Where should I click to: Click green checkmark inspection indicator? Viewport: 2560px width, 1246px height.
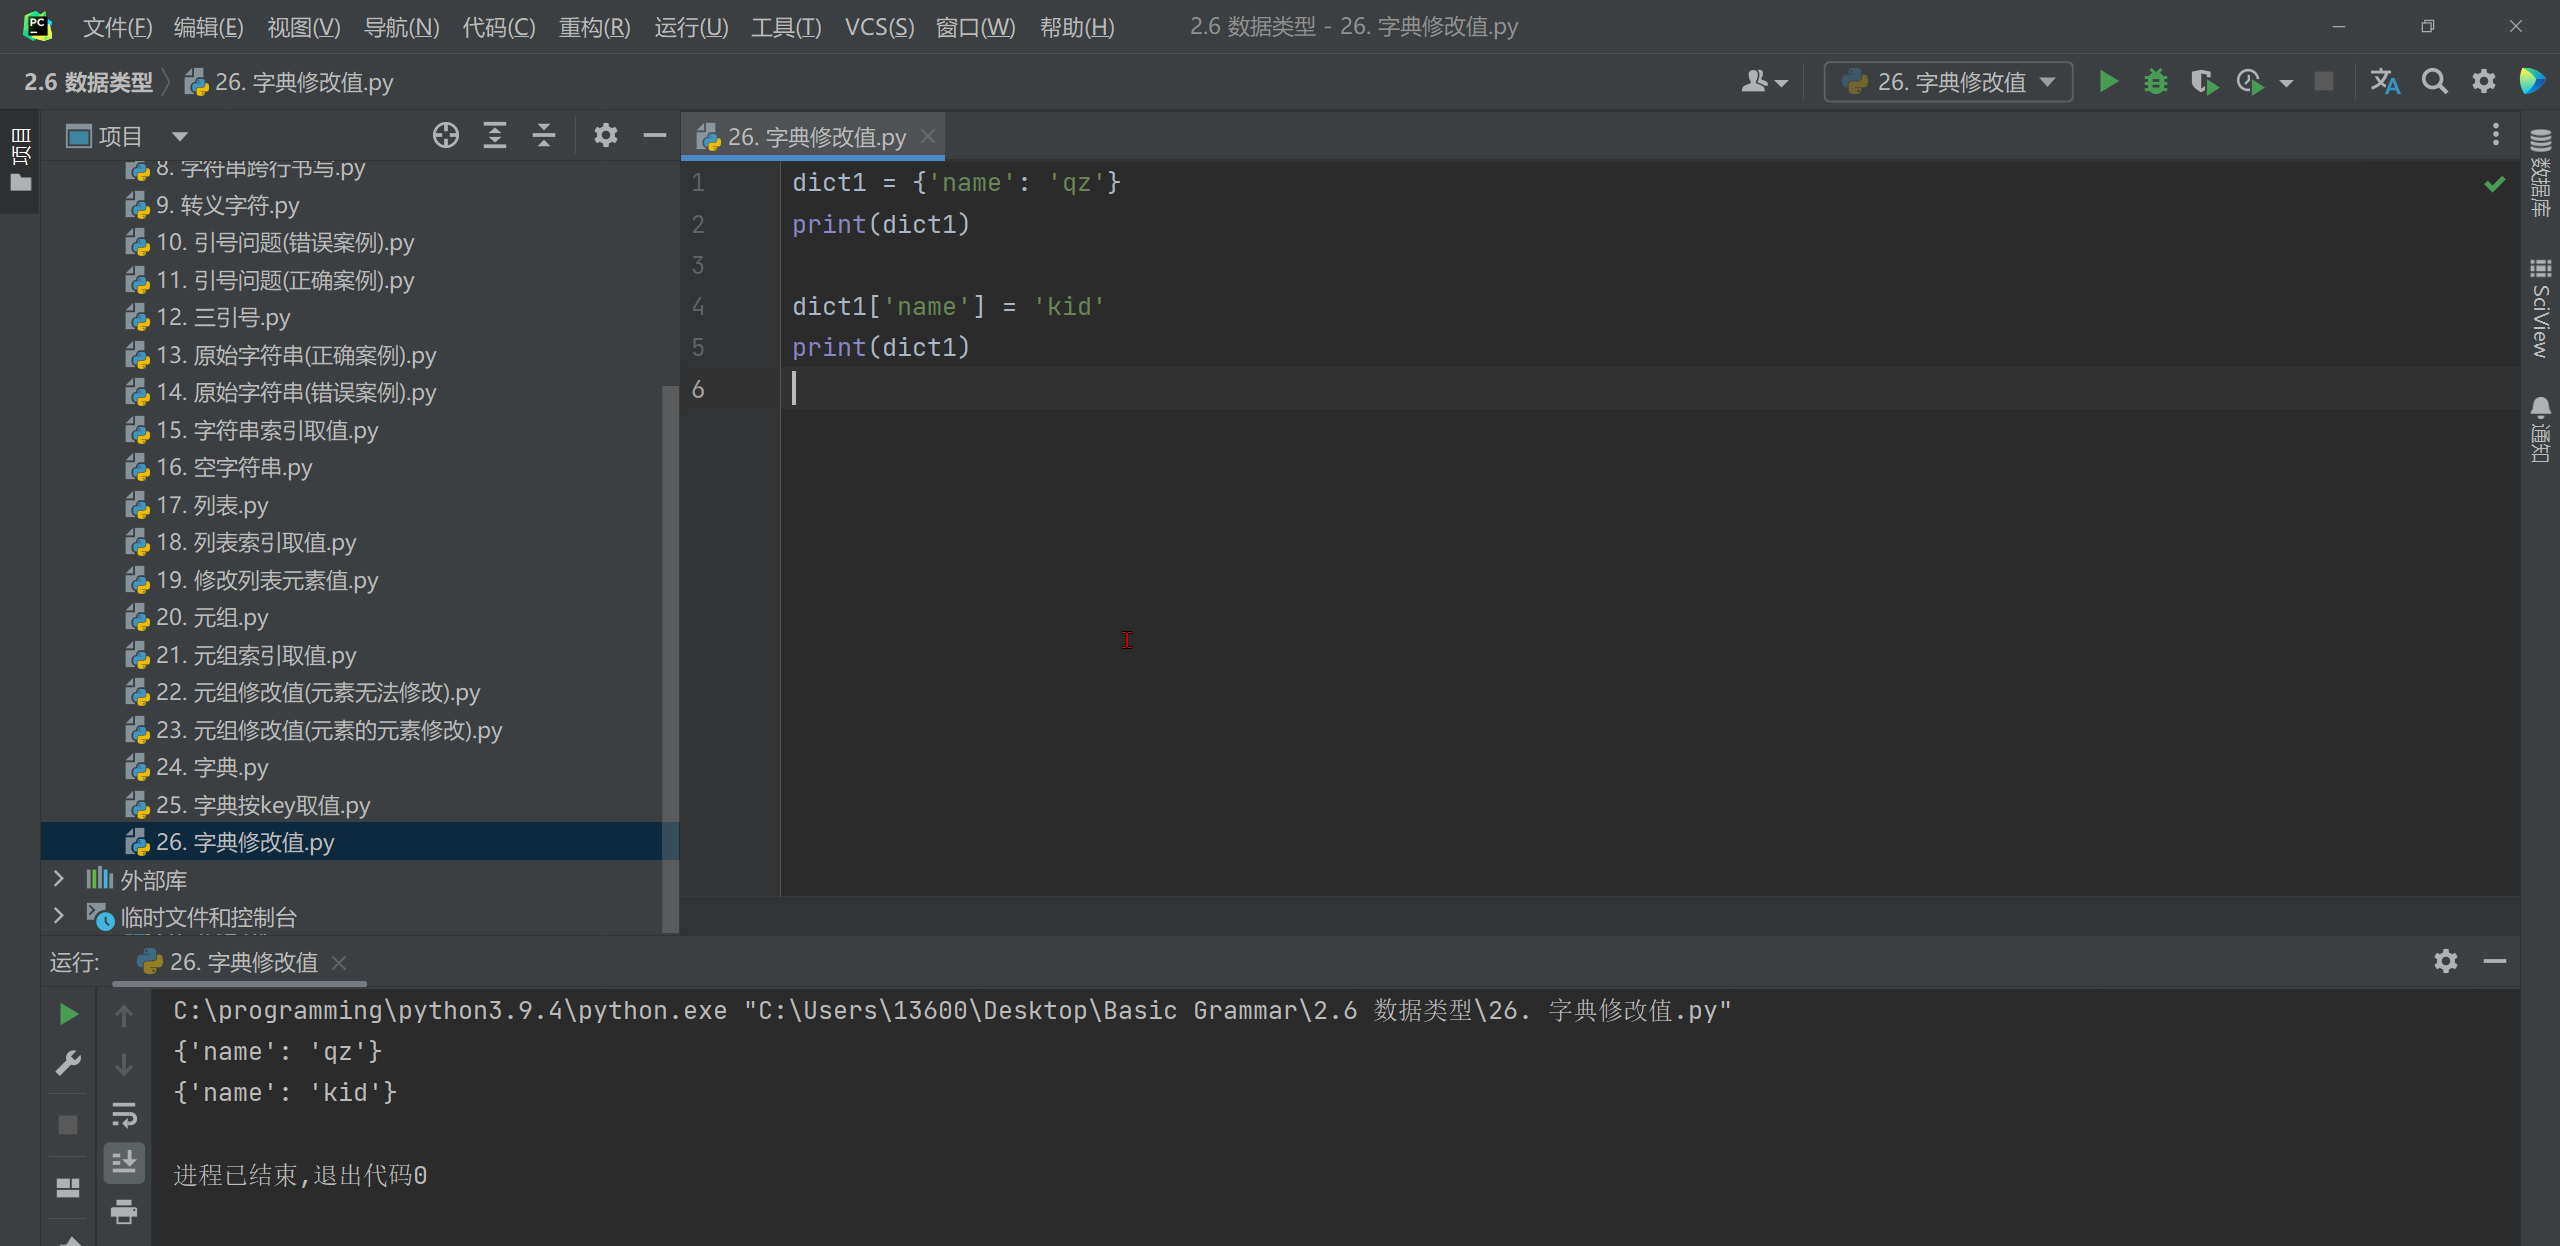(2494, 183)
